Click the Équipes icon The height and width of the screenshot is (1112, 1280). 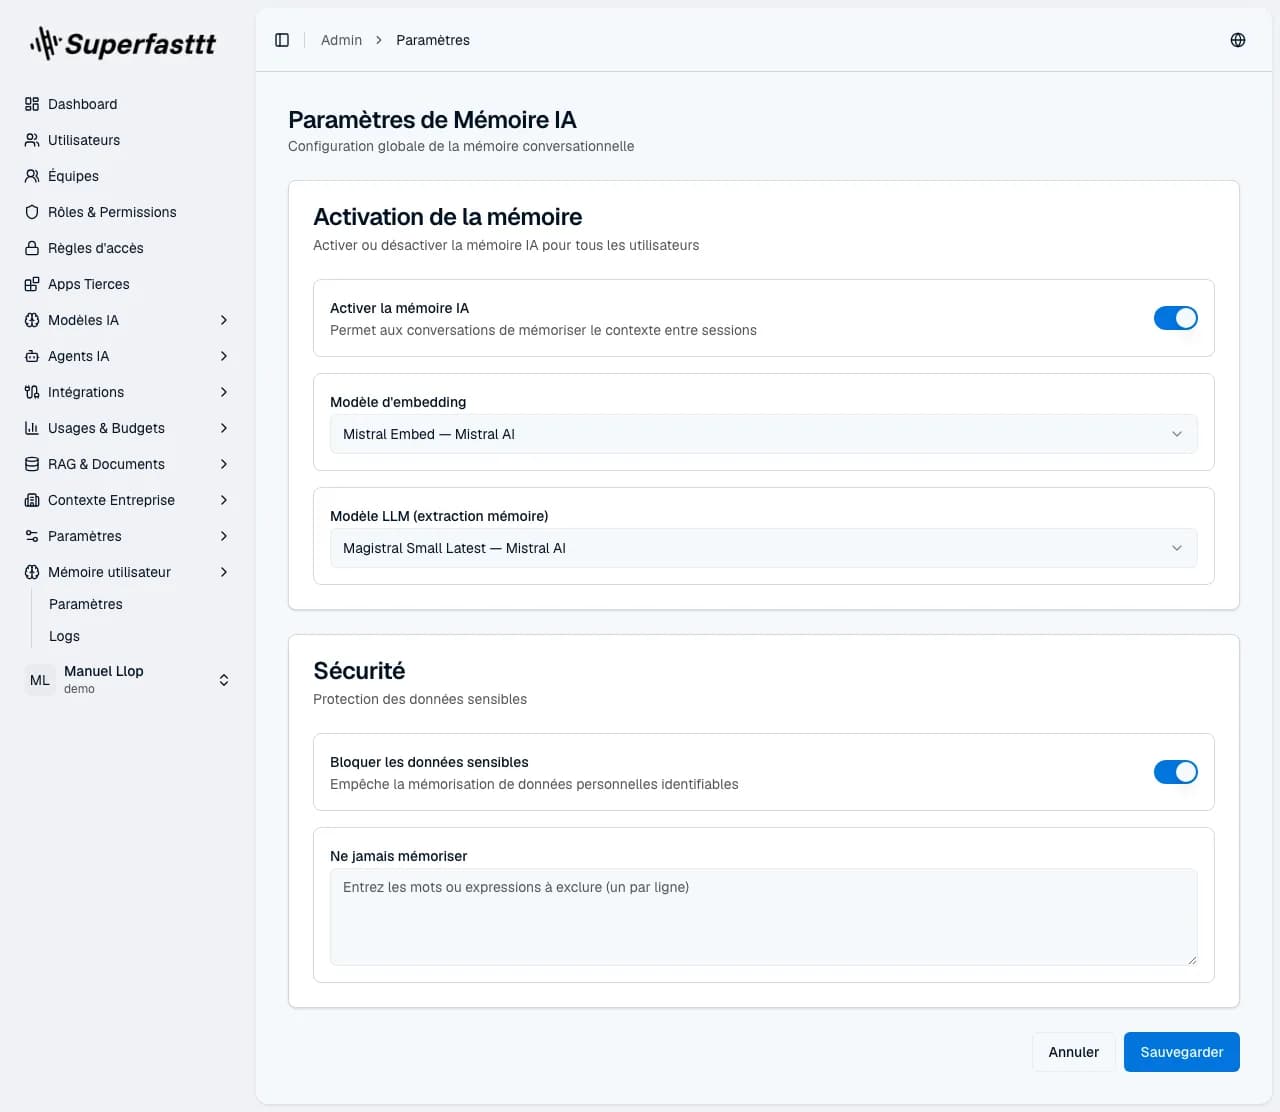tap(32, 176)
